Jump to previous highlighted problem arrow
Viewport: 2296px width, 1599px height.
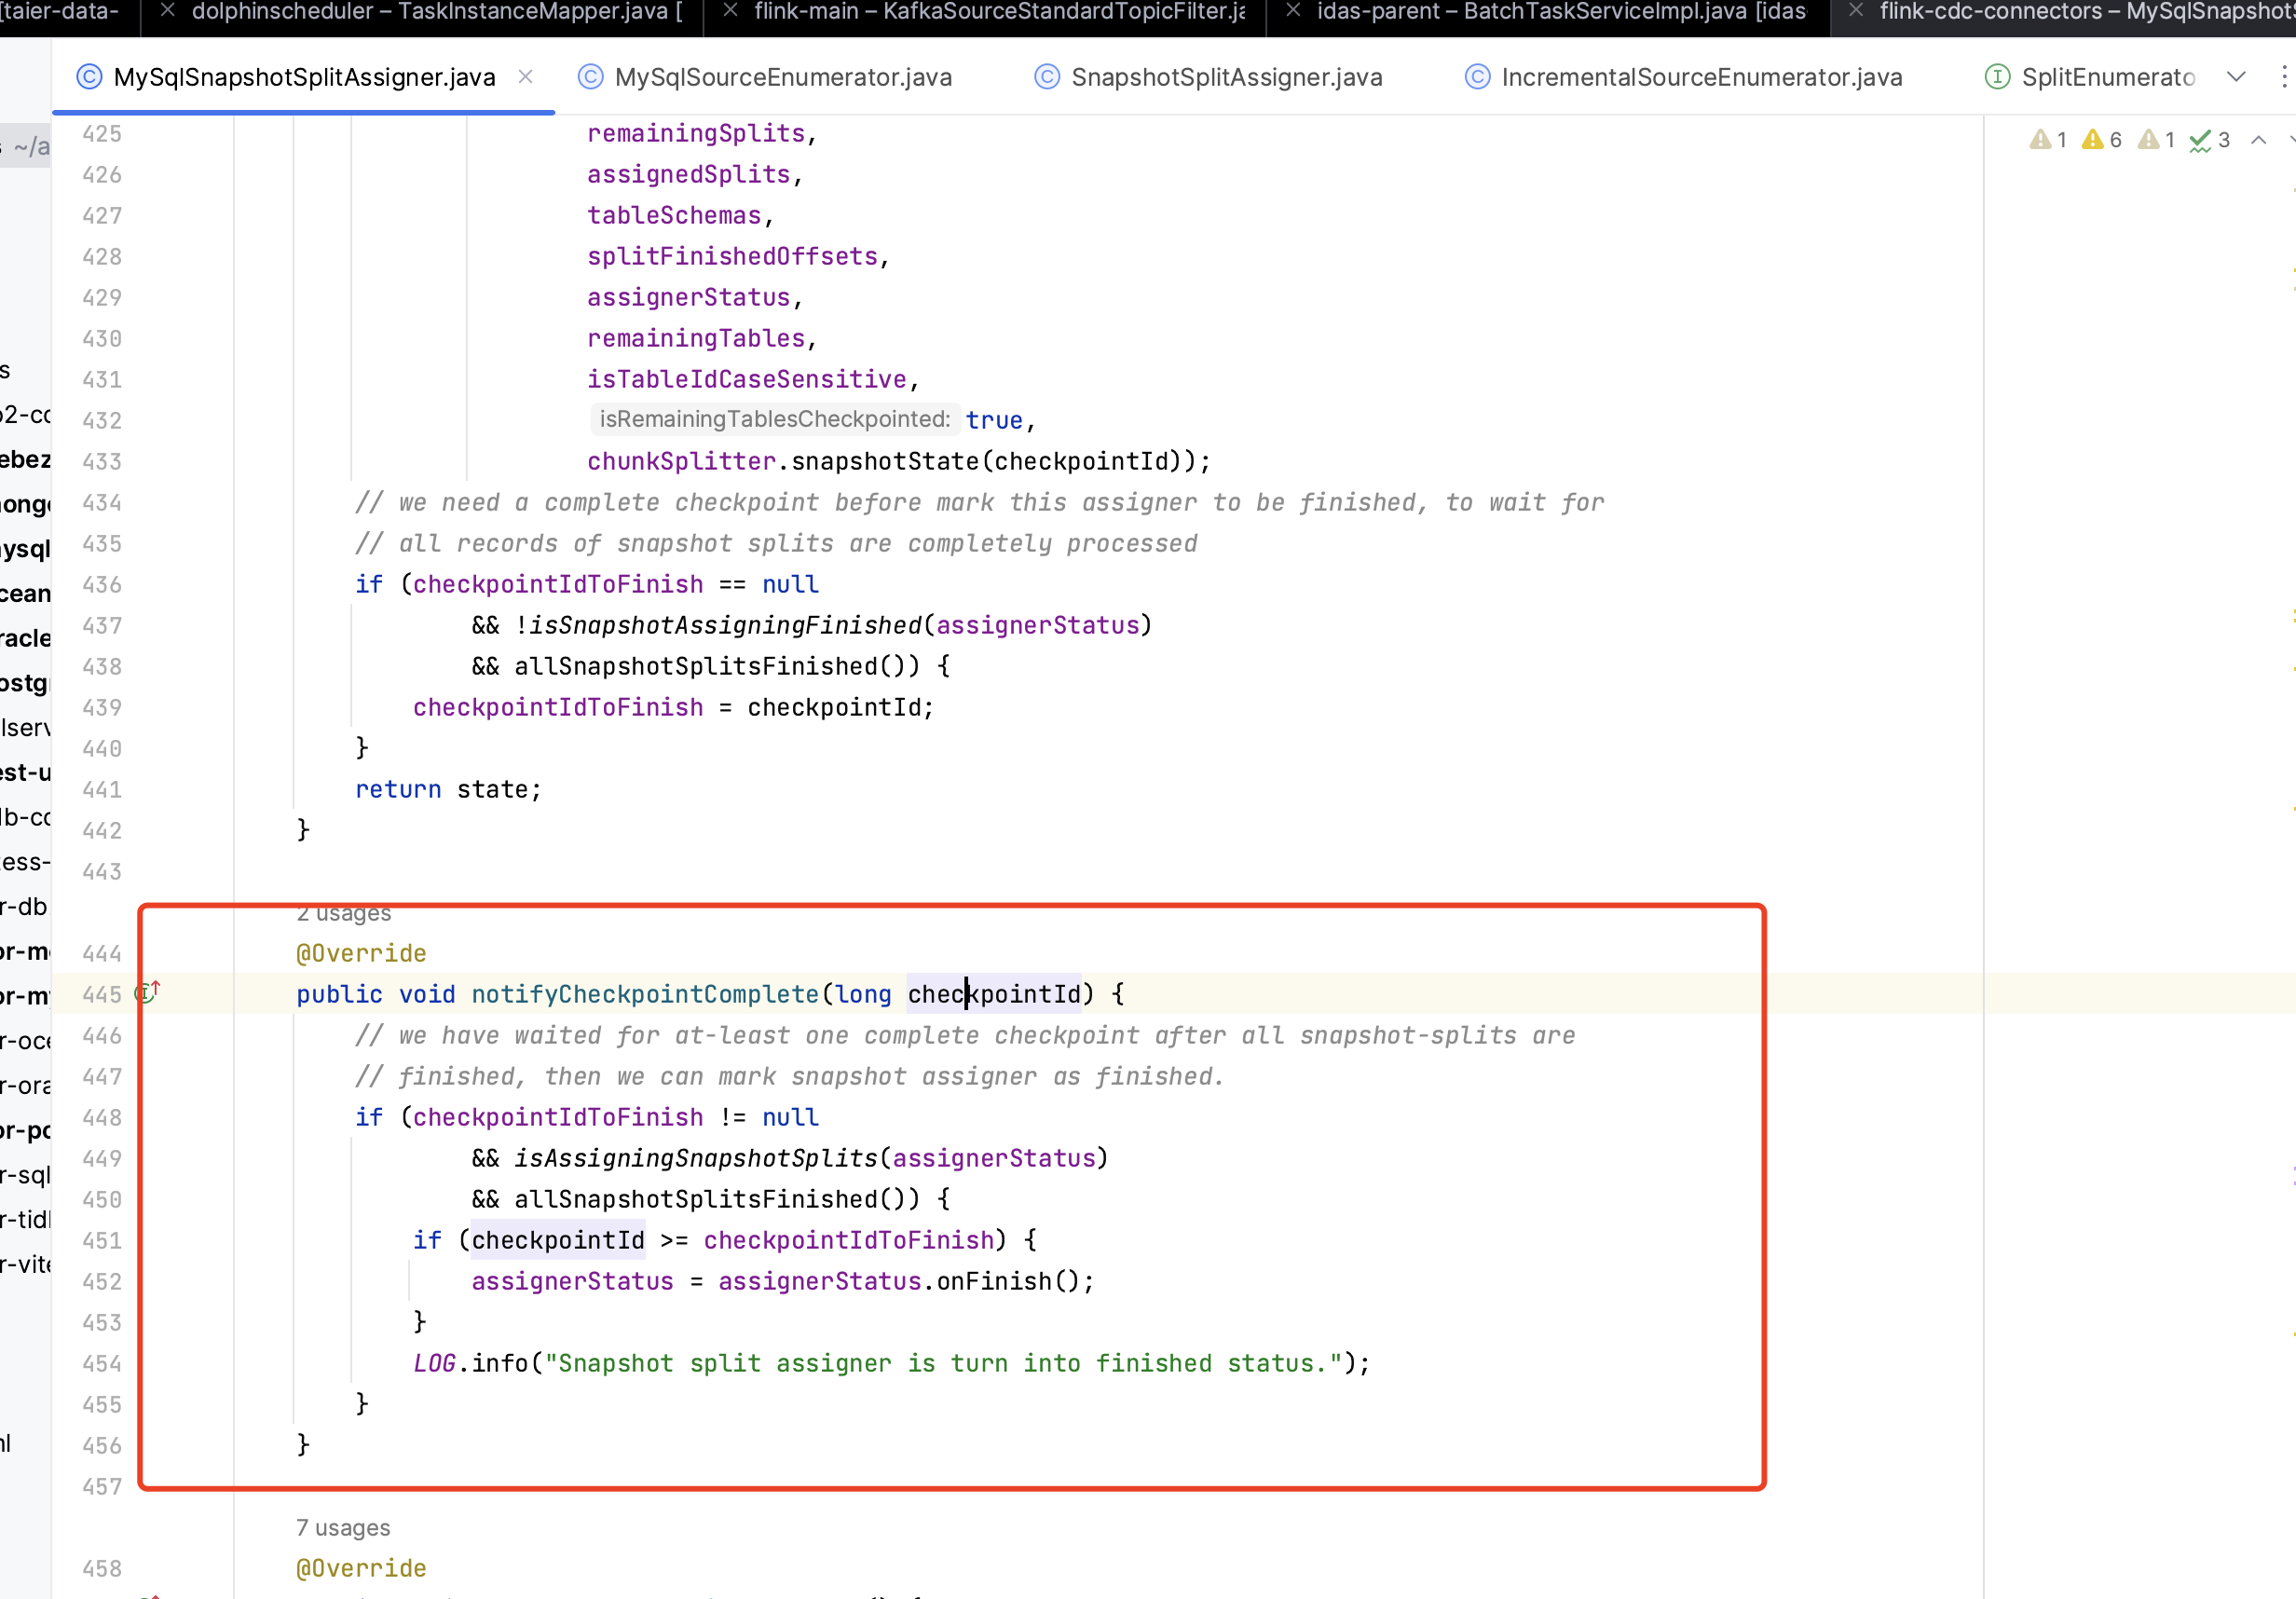click(2259, 140)
